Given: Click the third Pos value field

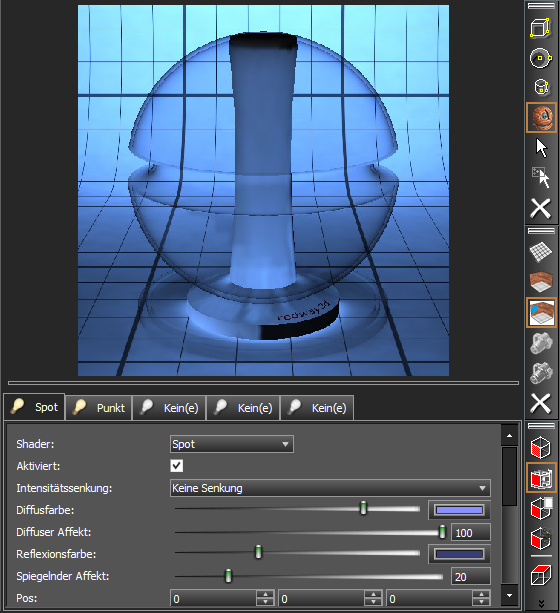Looking at the screenshot, I should 429,599.
